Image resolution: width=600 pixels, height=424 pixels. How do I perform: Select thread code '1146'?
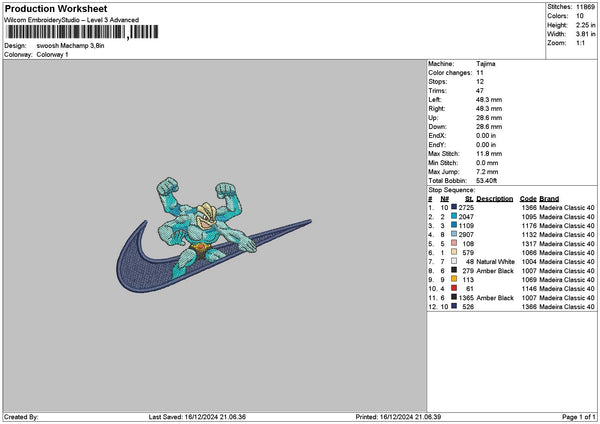pyautogui.click(x=529, y=289)
